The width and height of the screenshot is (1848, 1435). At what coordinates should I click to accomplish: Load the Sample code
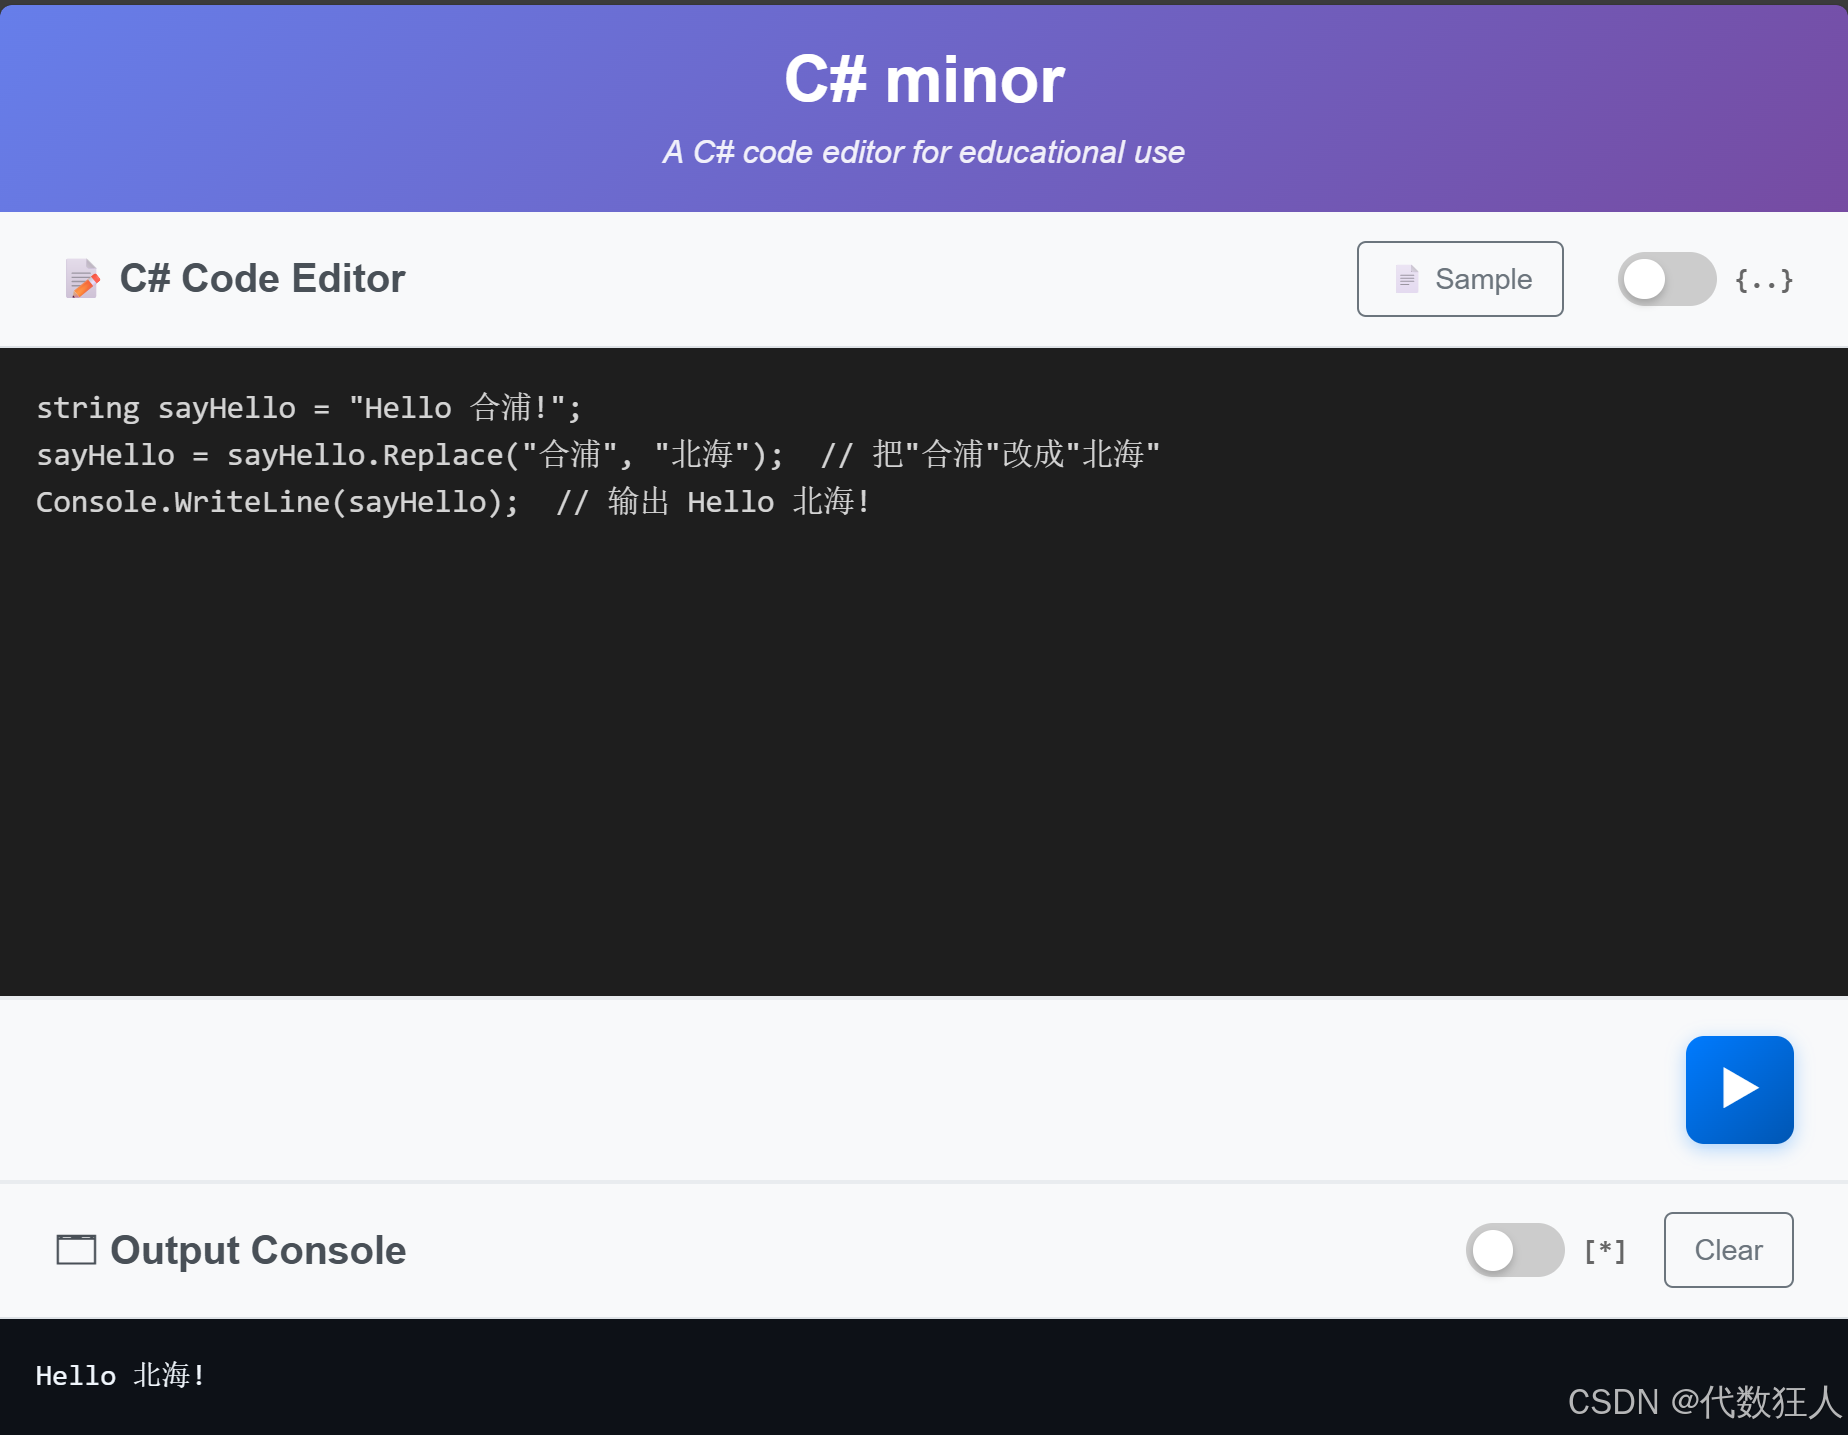coord(1459,279)
